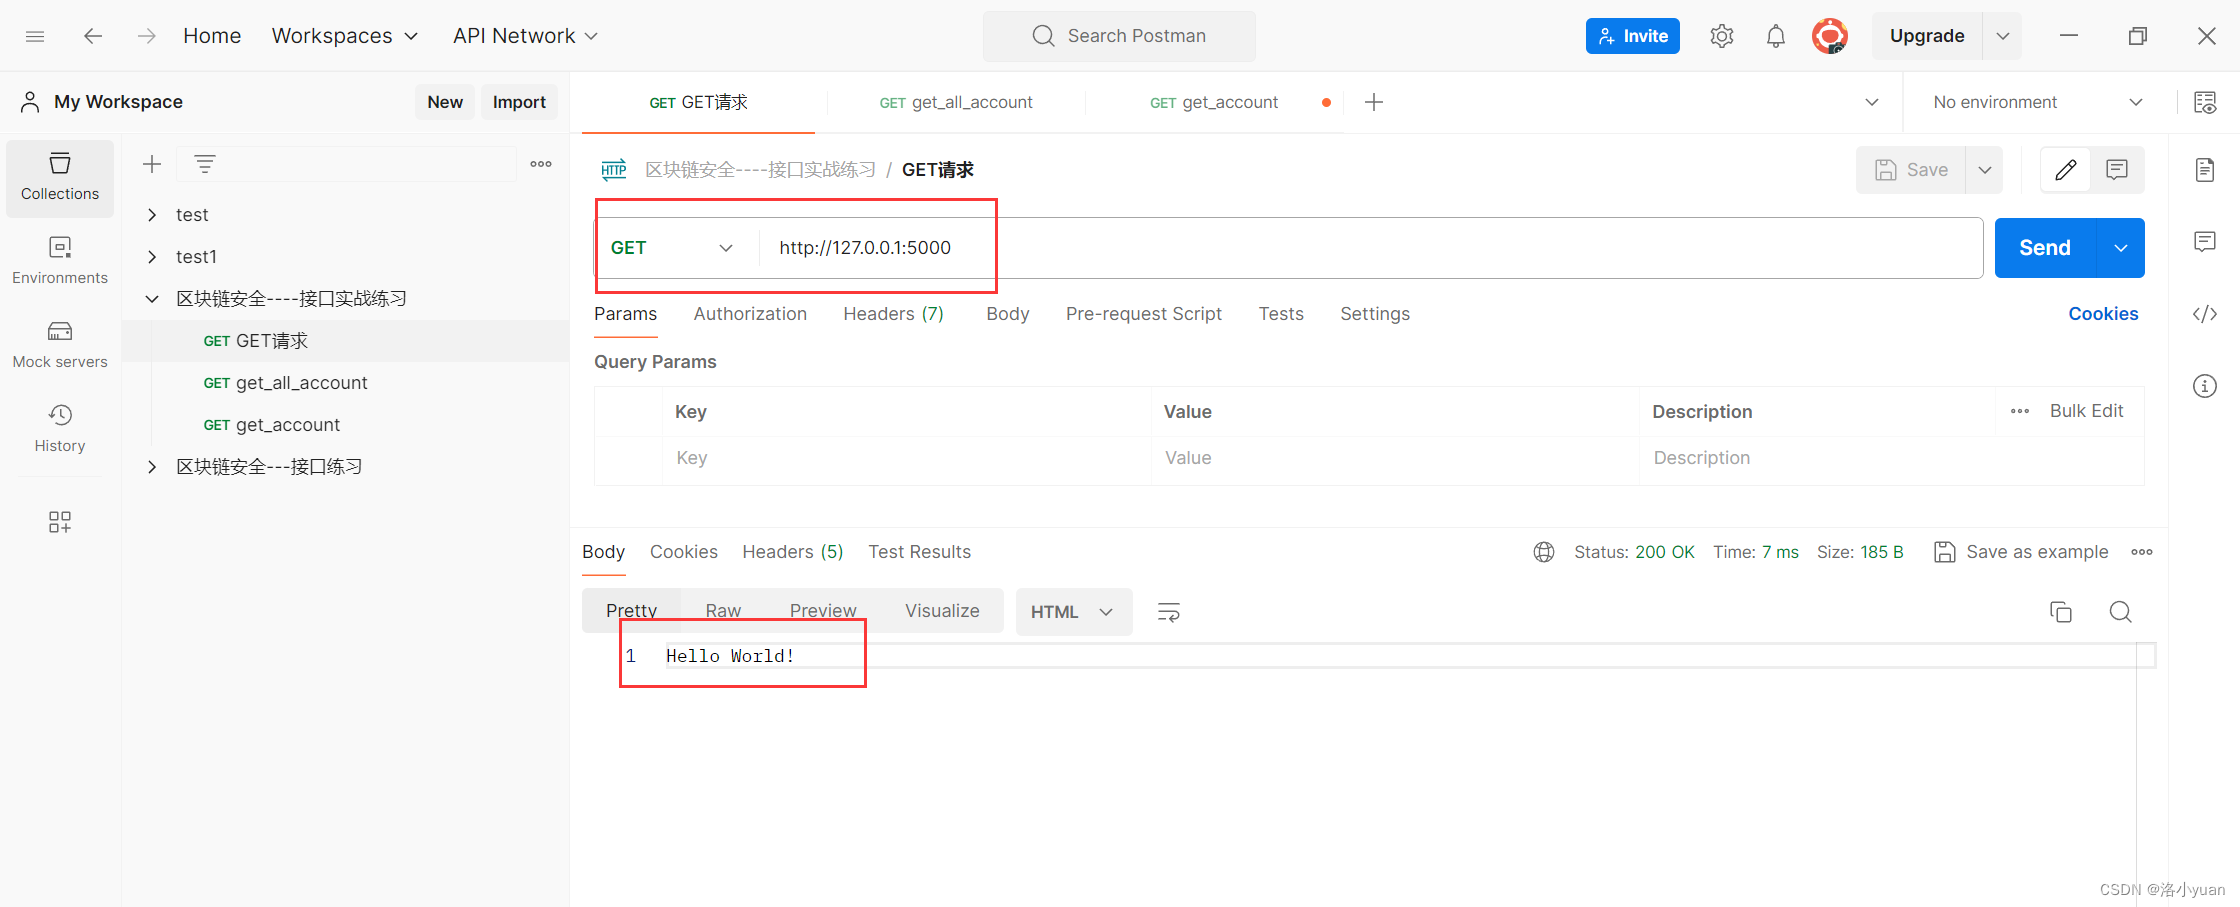Click Bulk Edit

(2086, 411)
